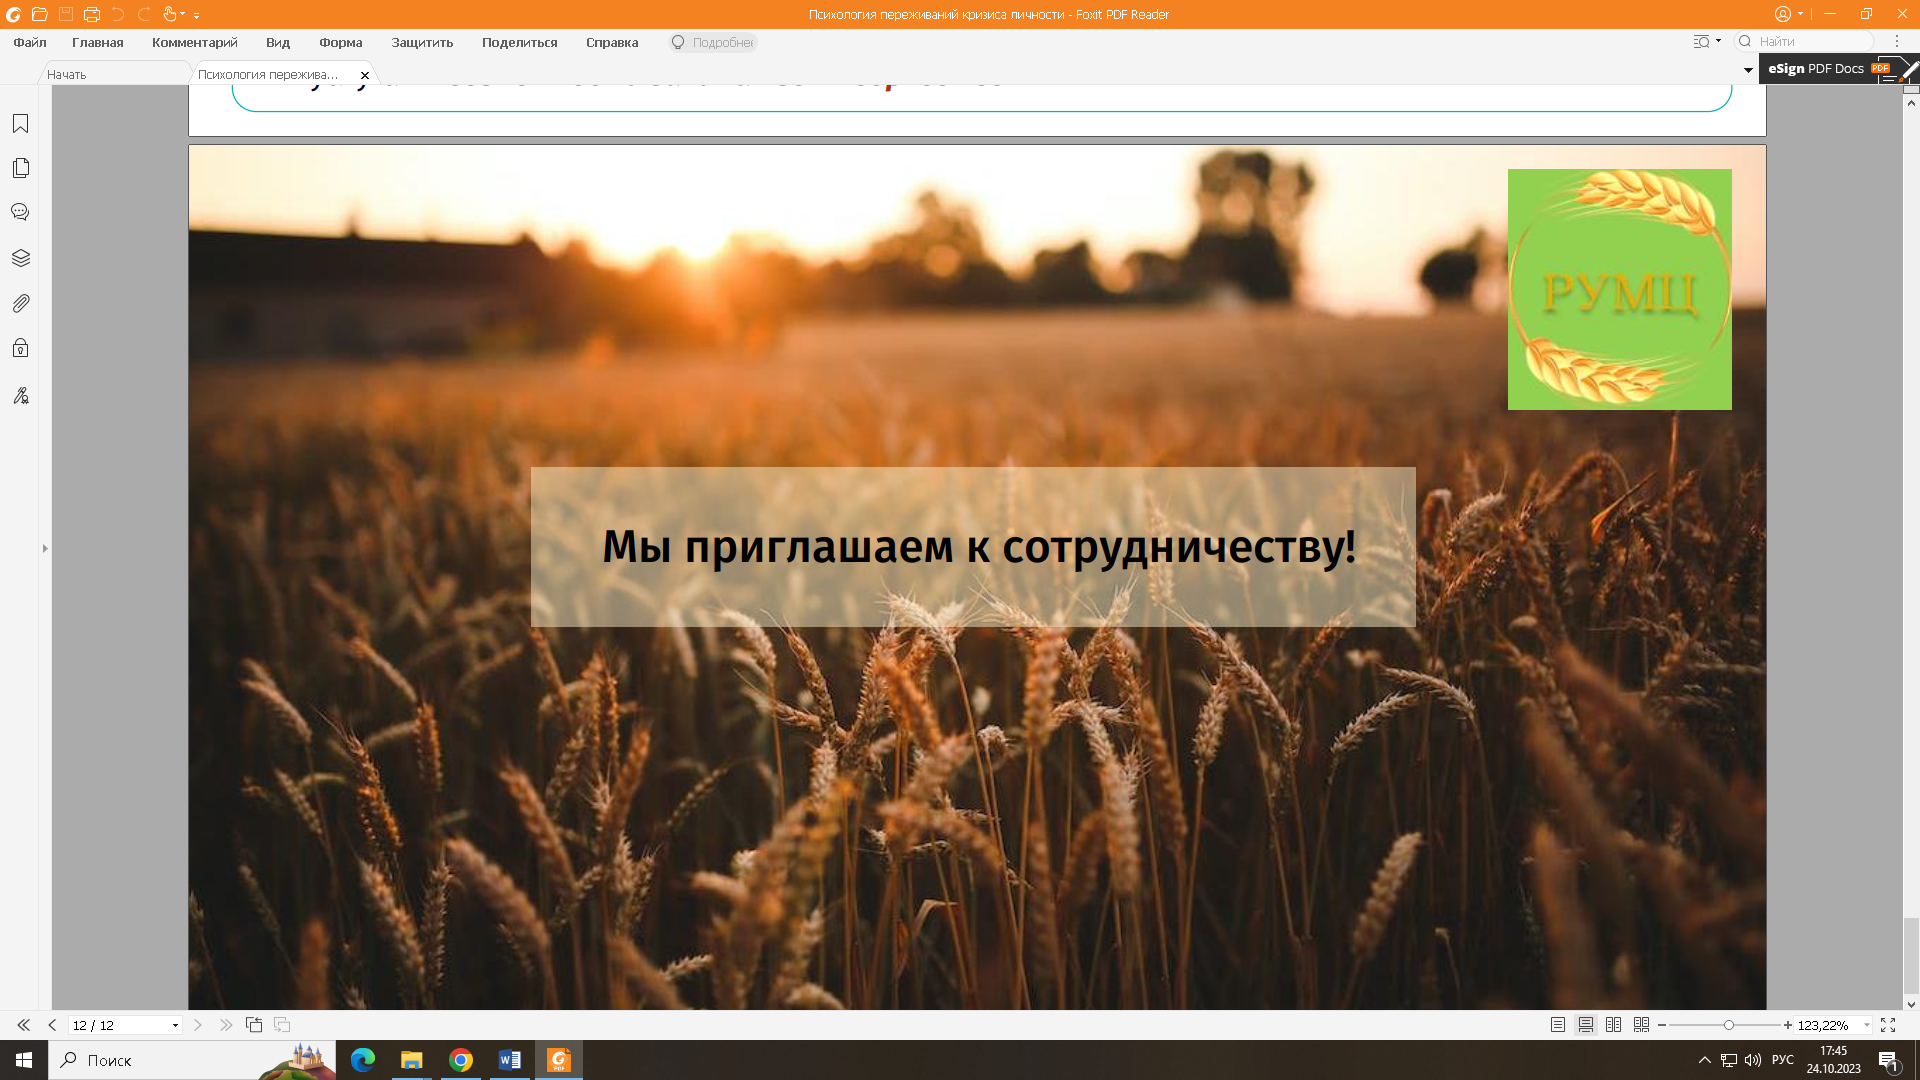Click the Найти search field

[x=1804, y=41]
